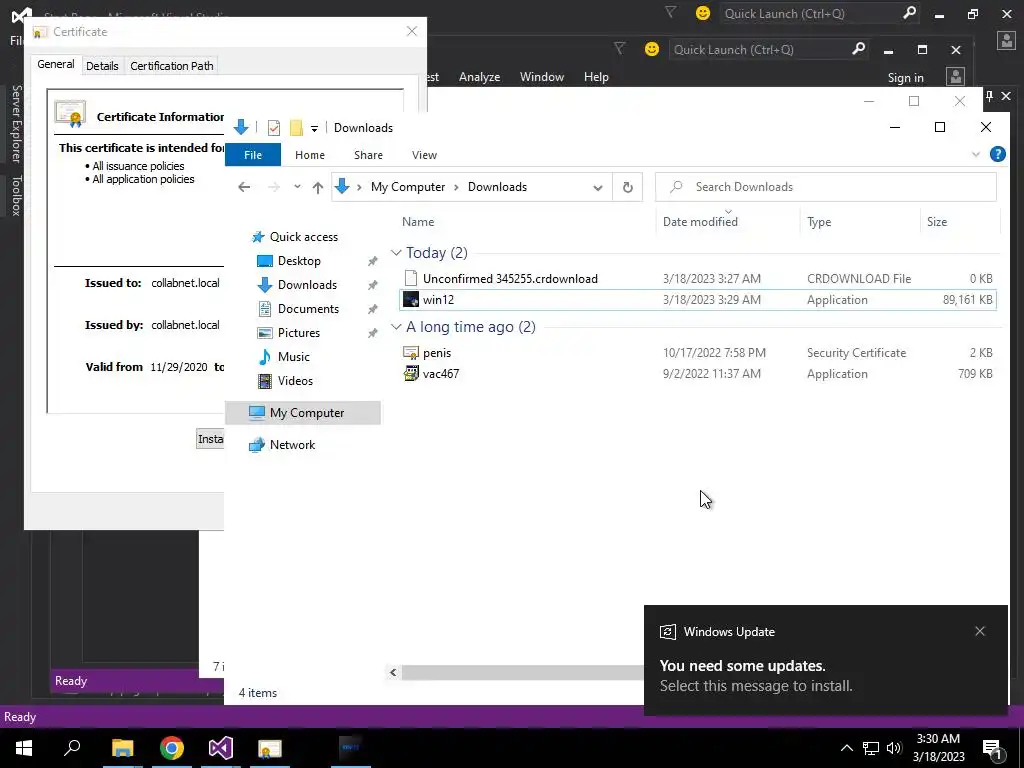This screenshot has height=768, width=1024.
Task: Open taskbar search
Action: pyautogui.click(x=72, y=748)
